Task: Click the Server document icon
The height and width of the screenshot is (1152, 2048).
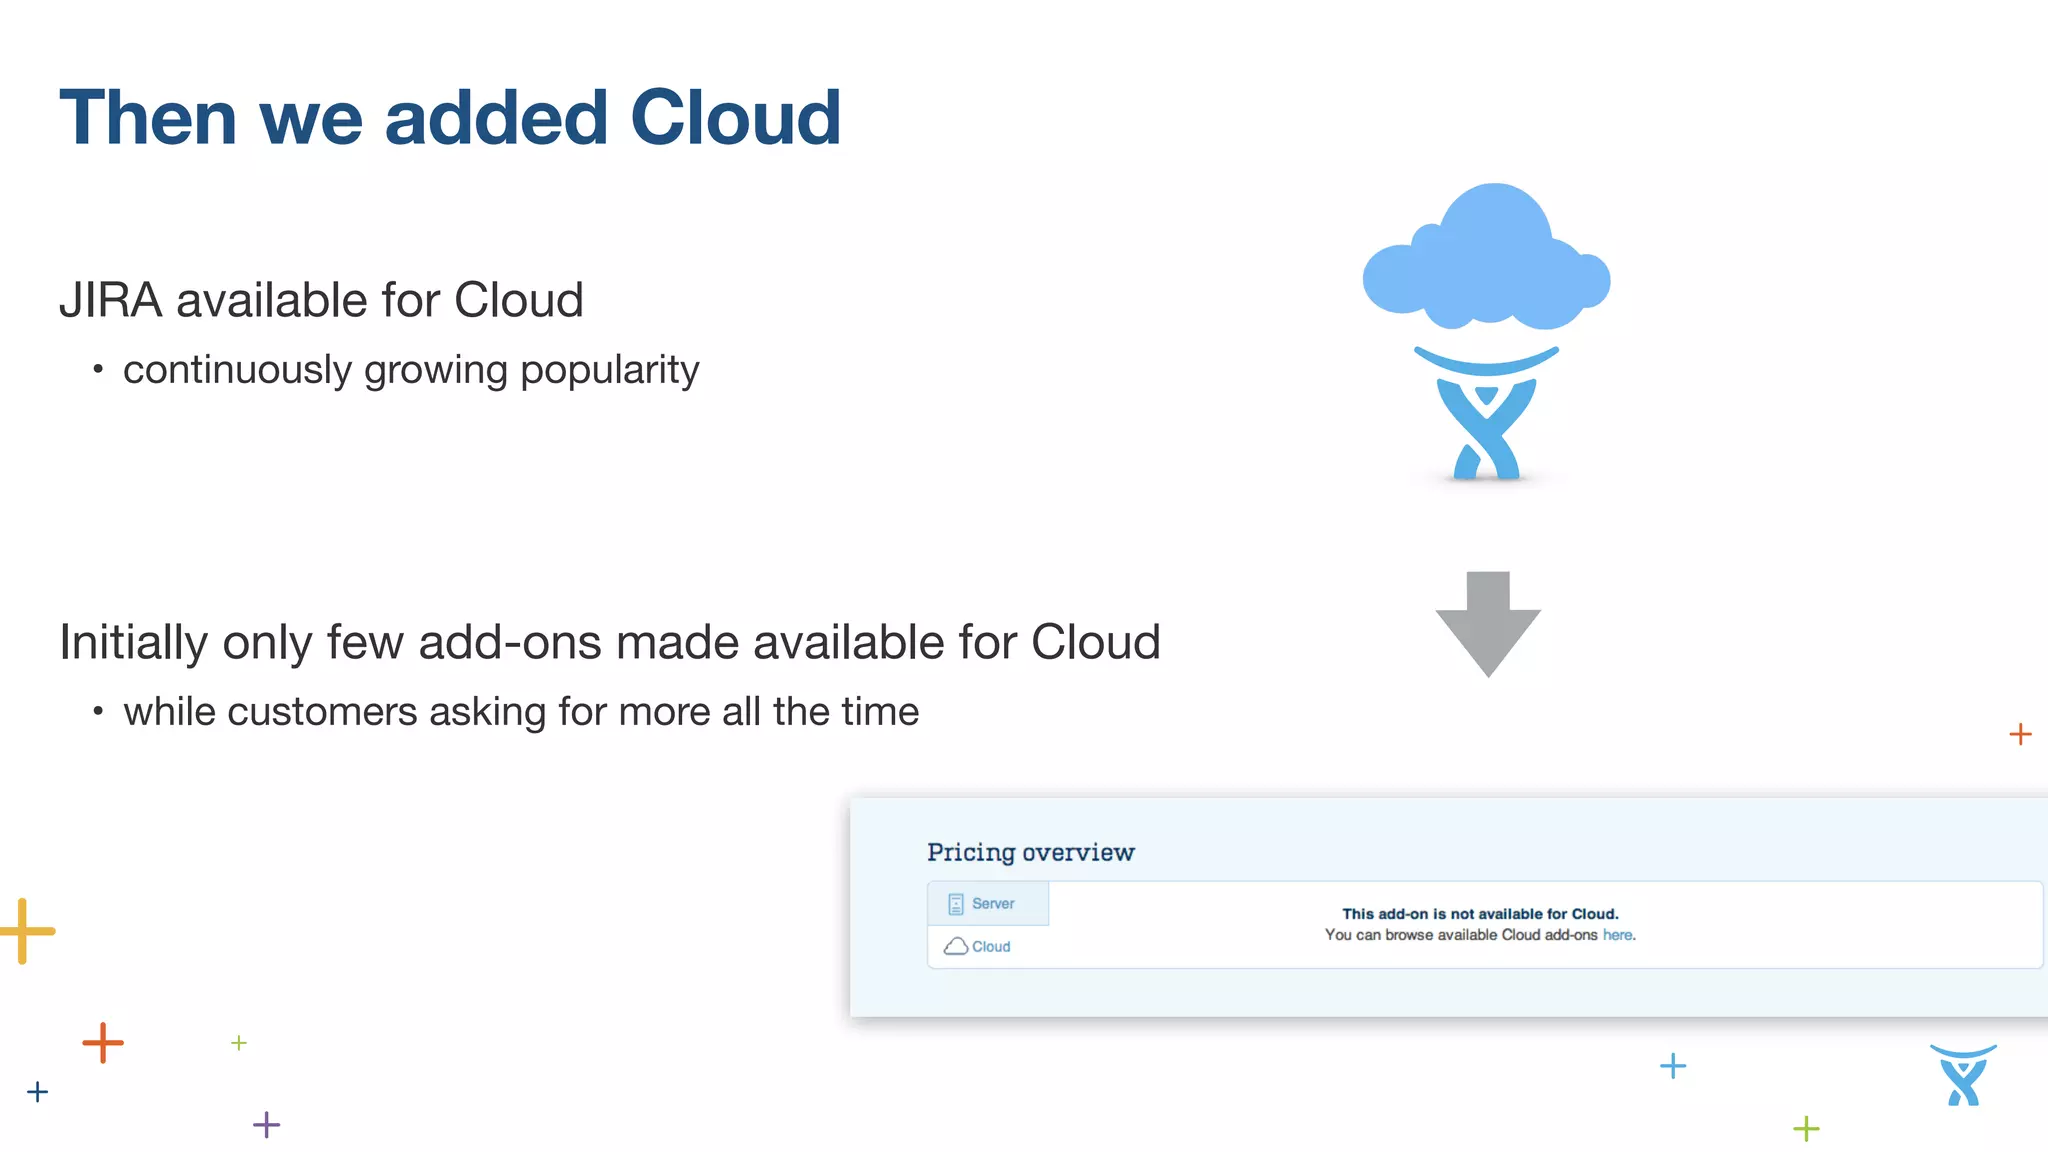Action: point(956,904)
